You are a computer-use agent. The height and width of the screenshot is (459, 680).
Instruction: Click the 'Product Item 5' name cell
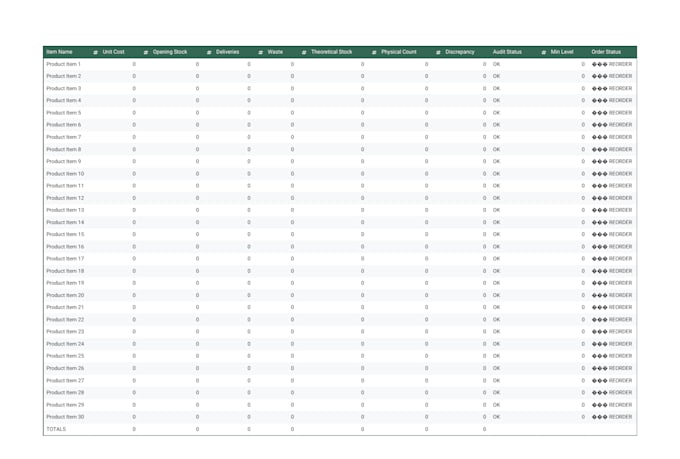click(x=64, y=113)
